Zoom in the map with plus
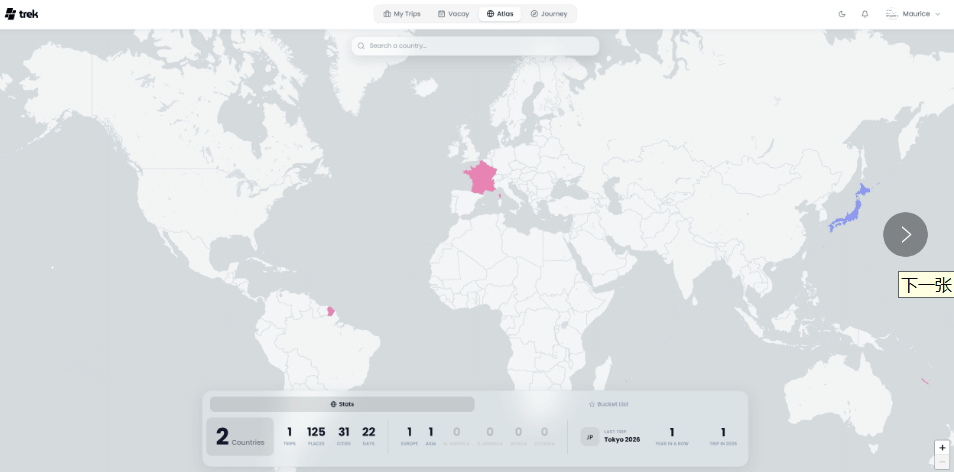Image resolution: width=954 pixels, height=472 pixels. (x=942, y=448)
